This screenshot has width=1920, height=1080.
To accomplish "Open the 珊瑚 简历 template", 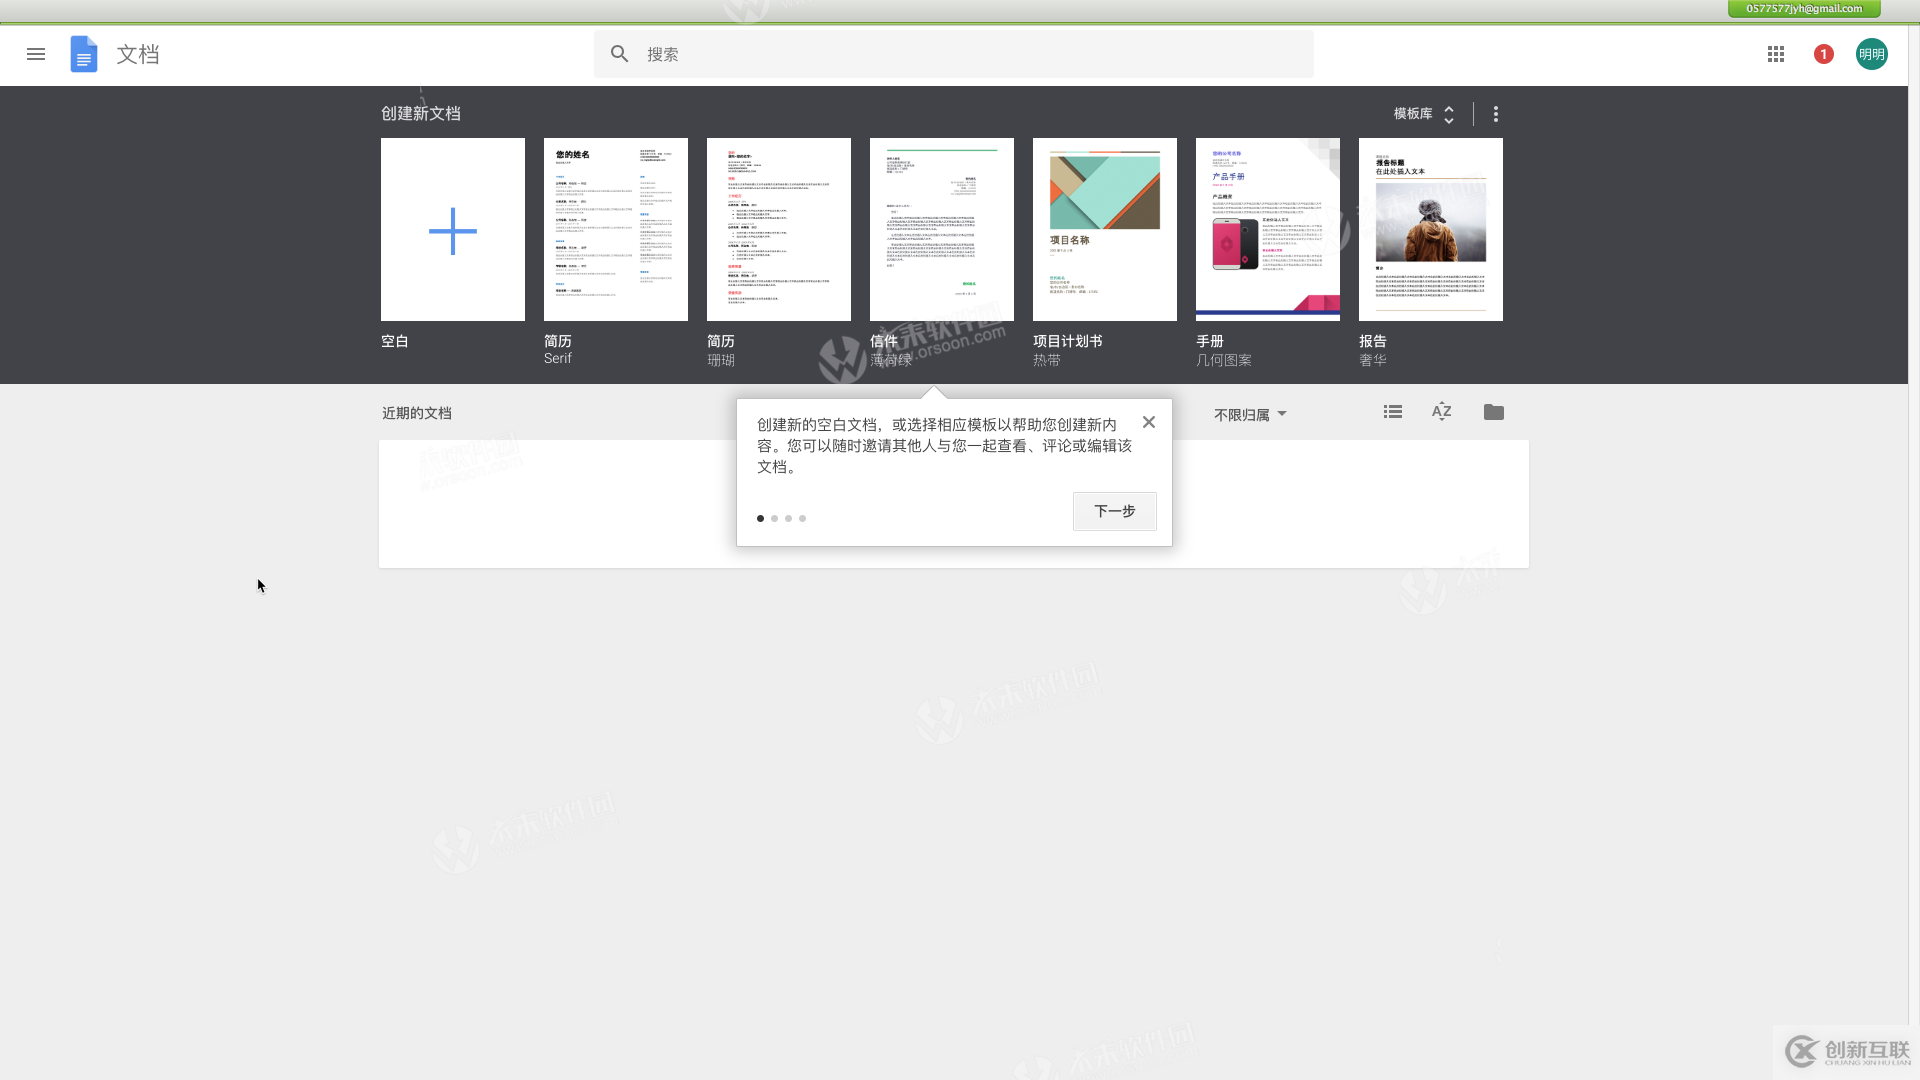I will pyautogui.click(x=778, y=228).
